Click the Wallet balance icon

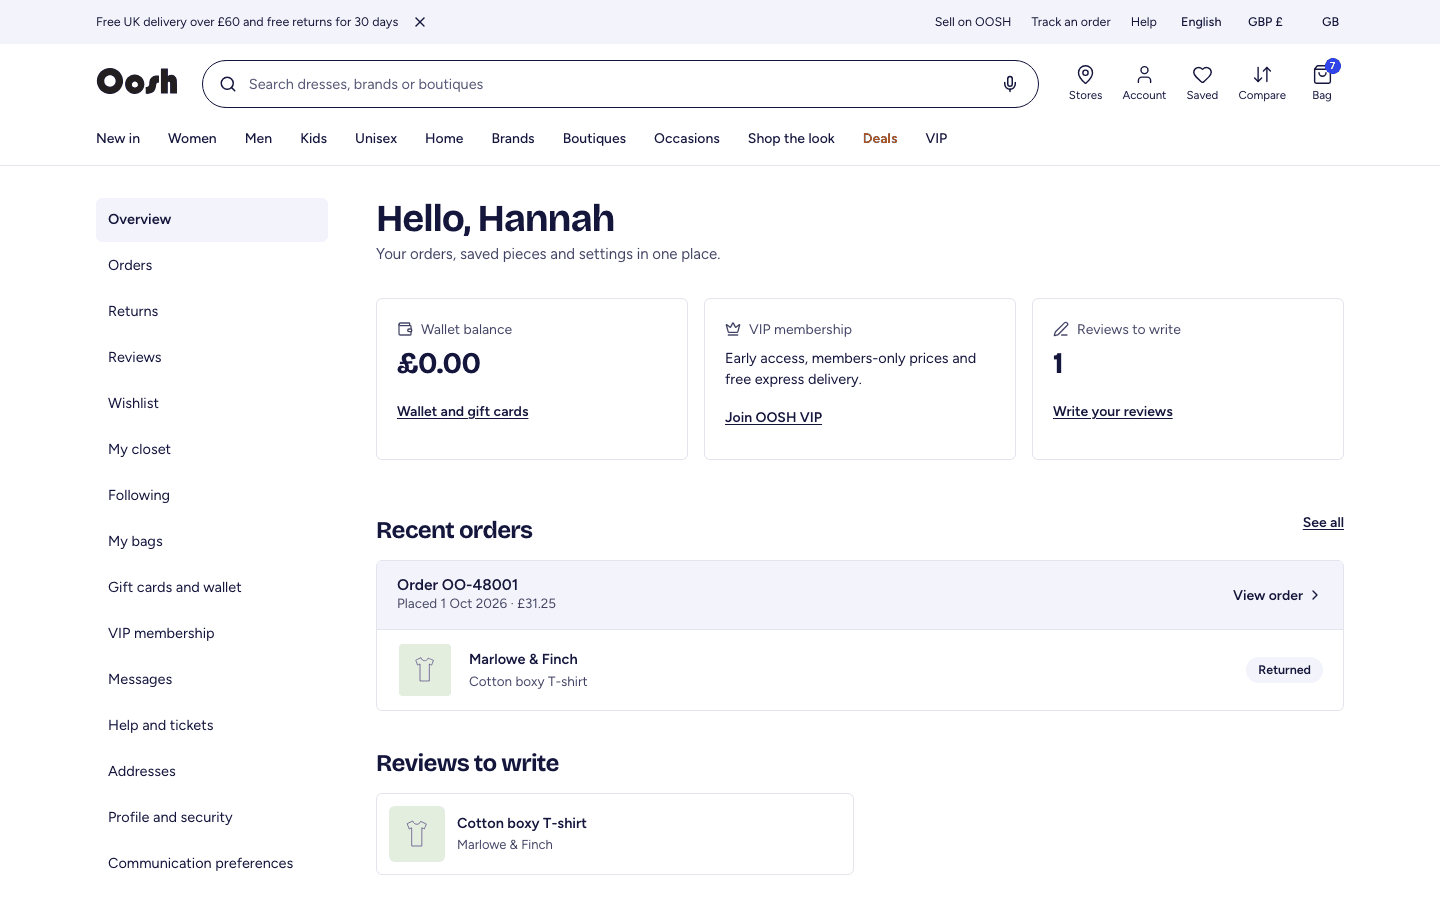(x=405, y=329)
